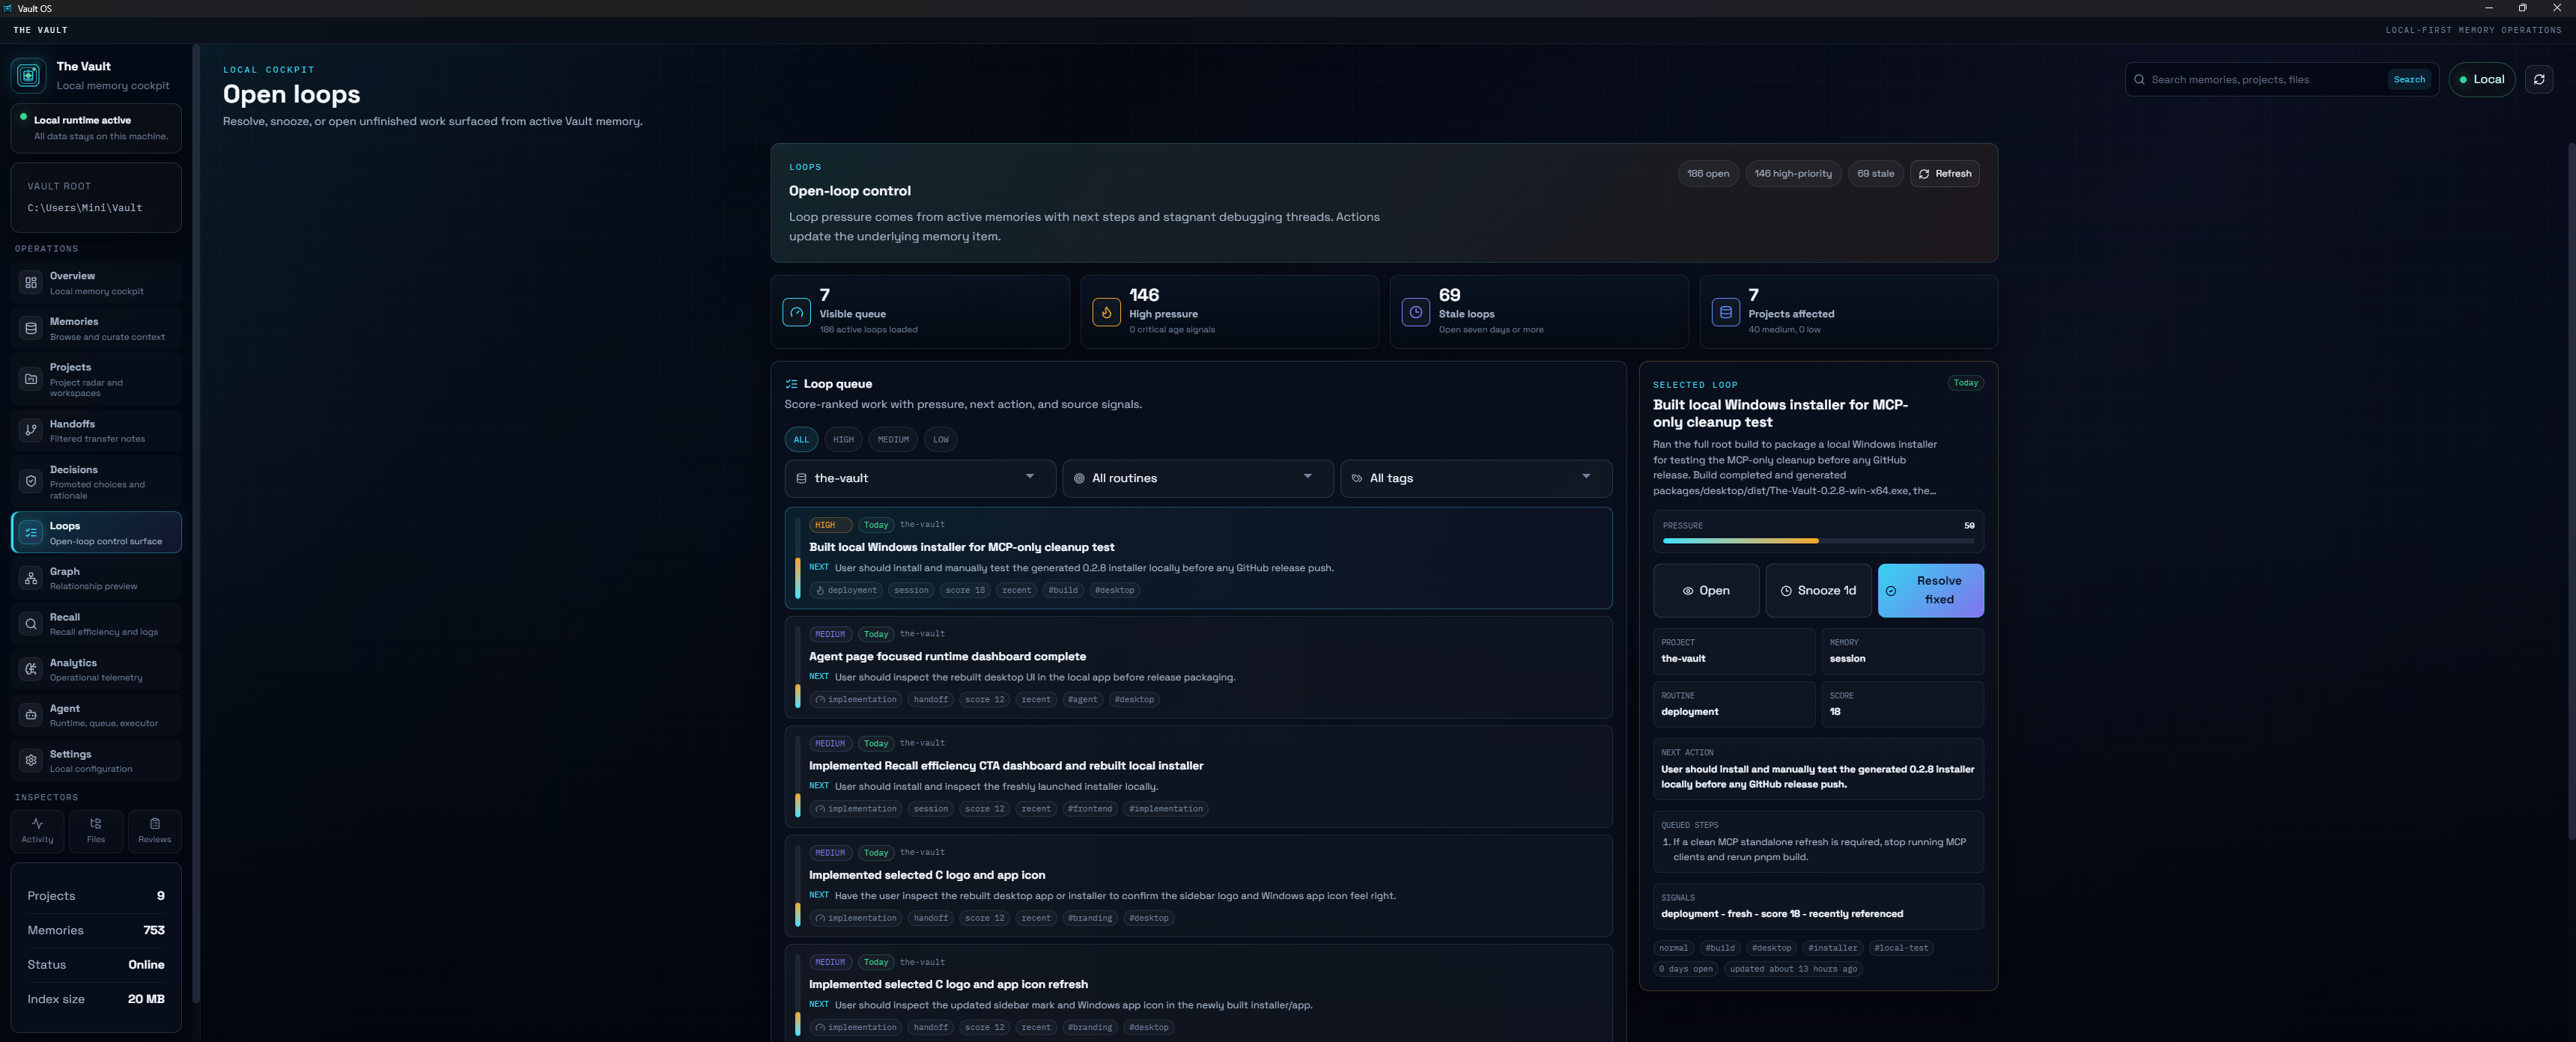Click Open on the selected loop

[1706, 590]
